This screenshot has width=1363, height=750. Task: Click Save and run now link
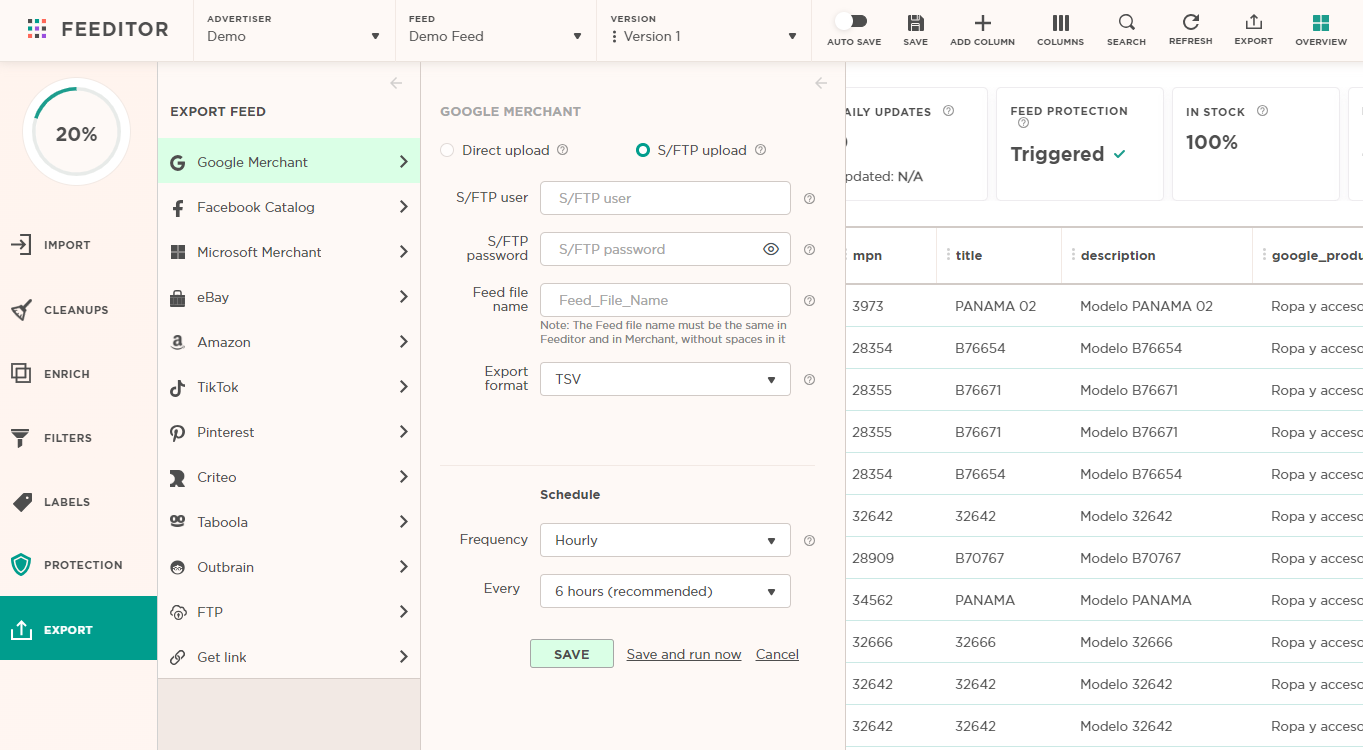(684, 654)
